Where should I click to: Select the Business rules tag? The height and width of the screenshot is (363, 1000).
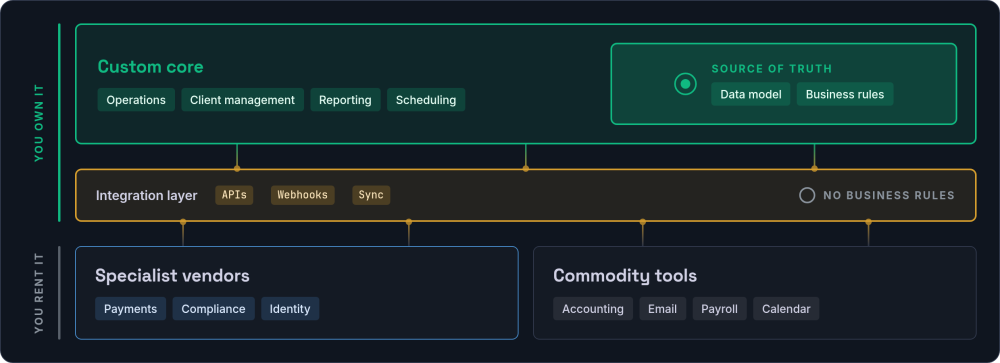(x=845, y=94)
